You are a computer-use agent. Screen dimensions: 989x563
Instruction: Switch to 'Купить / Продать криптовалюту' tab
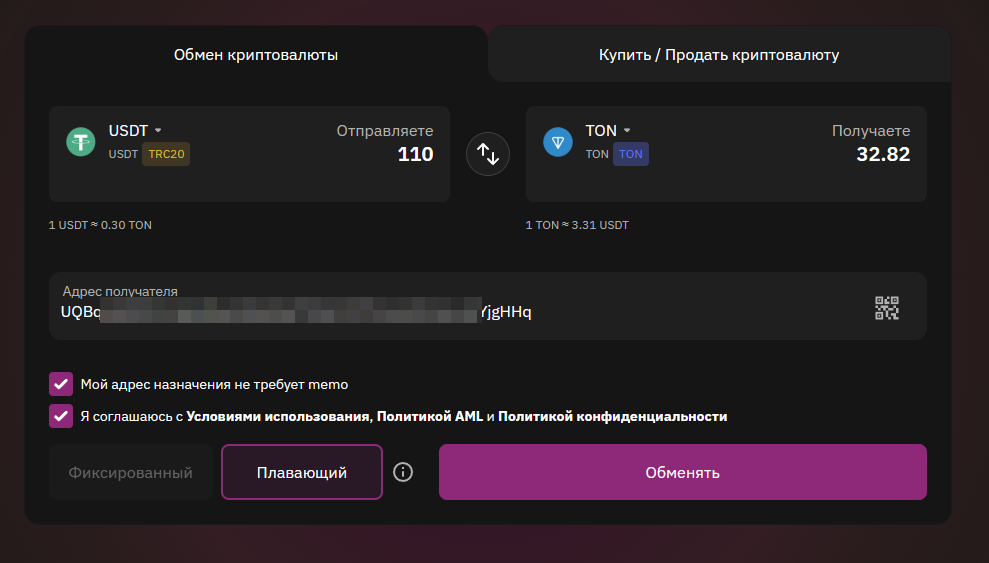719,55
